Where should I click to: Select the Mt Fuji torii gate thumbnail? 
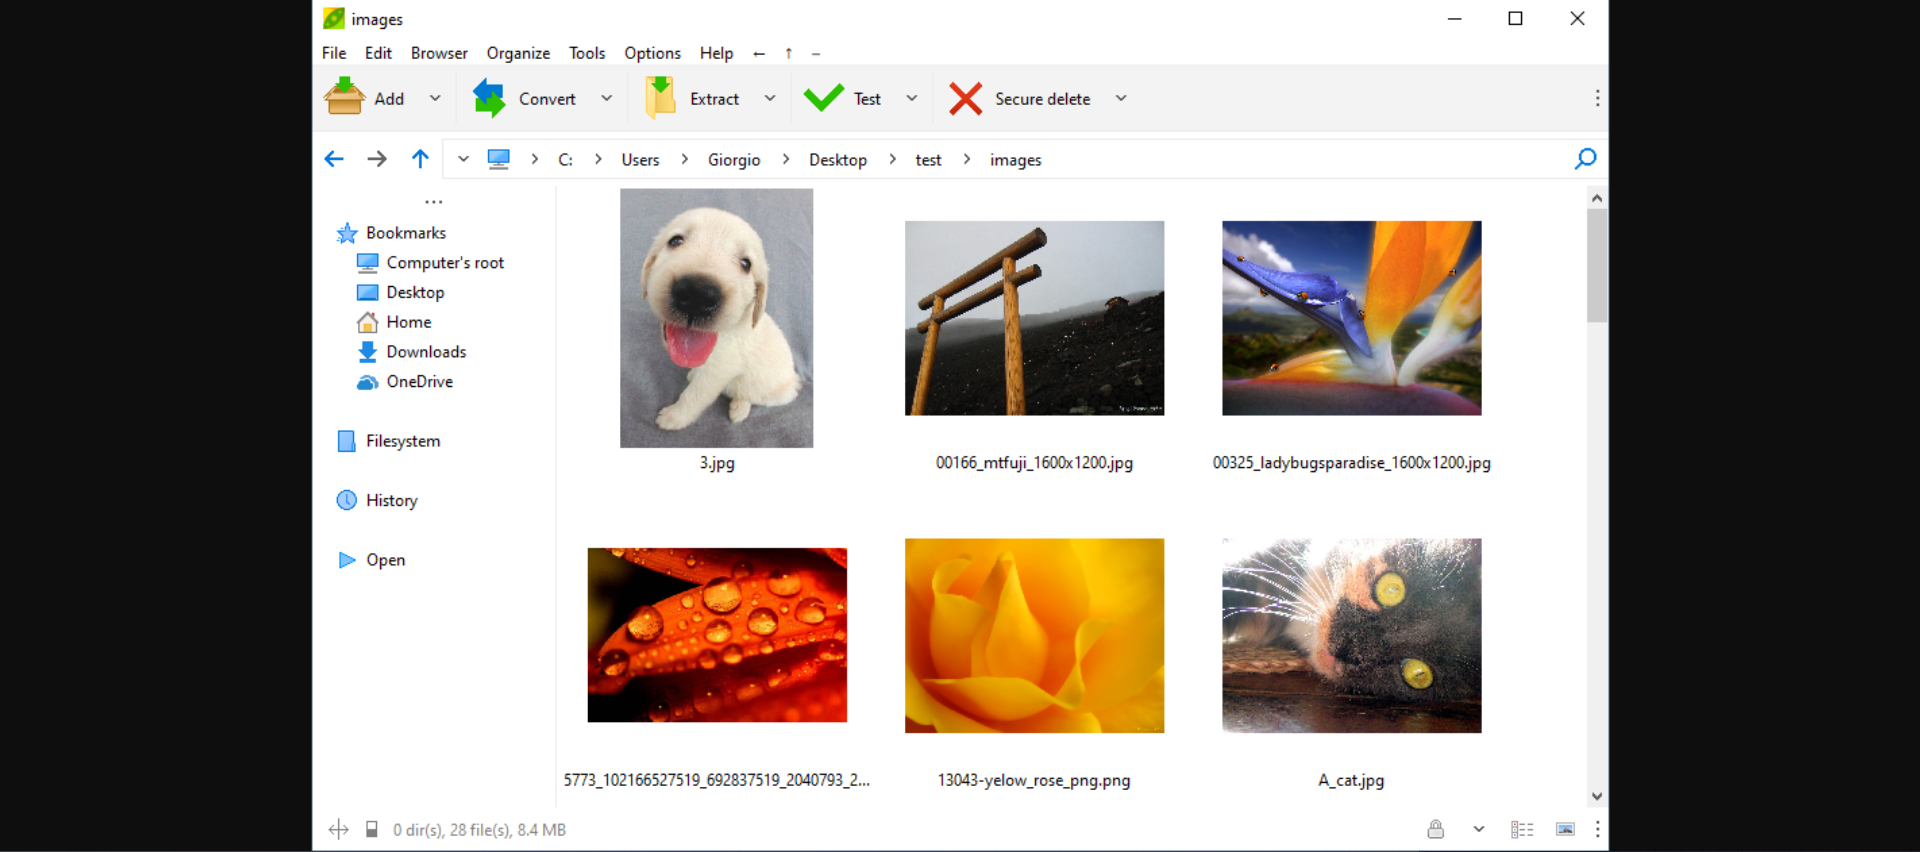(x=1034, y=318)
